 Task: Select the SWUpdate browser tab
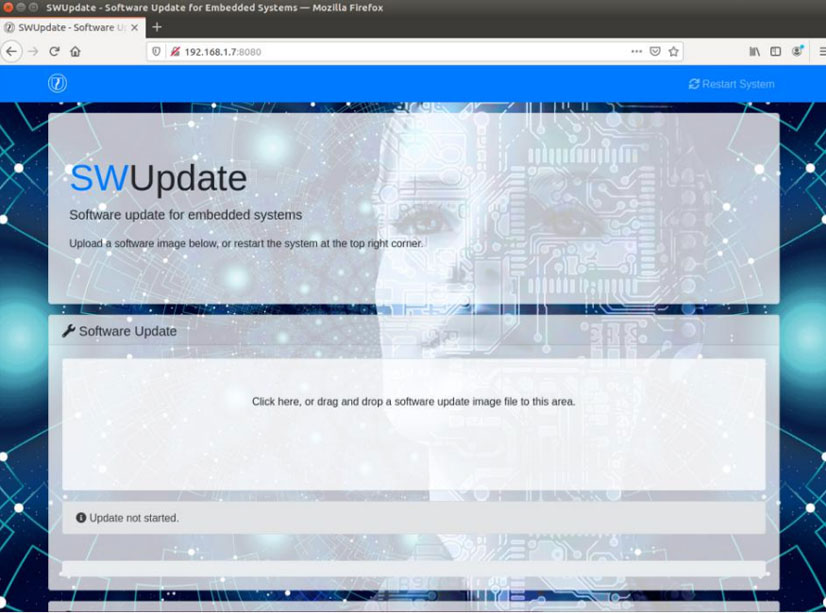click(70, 27)
